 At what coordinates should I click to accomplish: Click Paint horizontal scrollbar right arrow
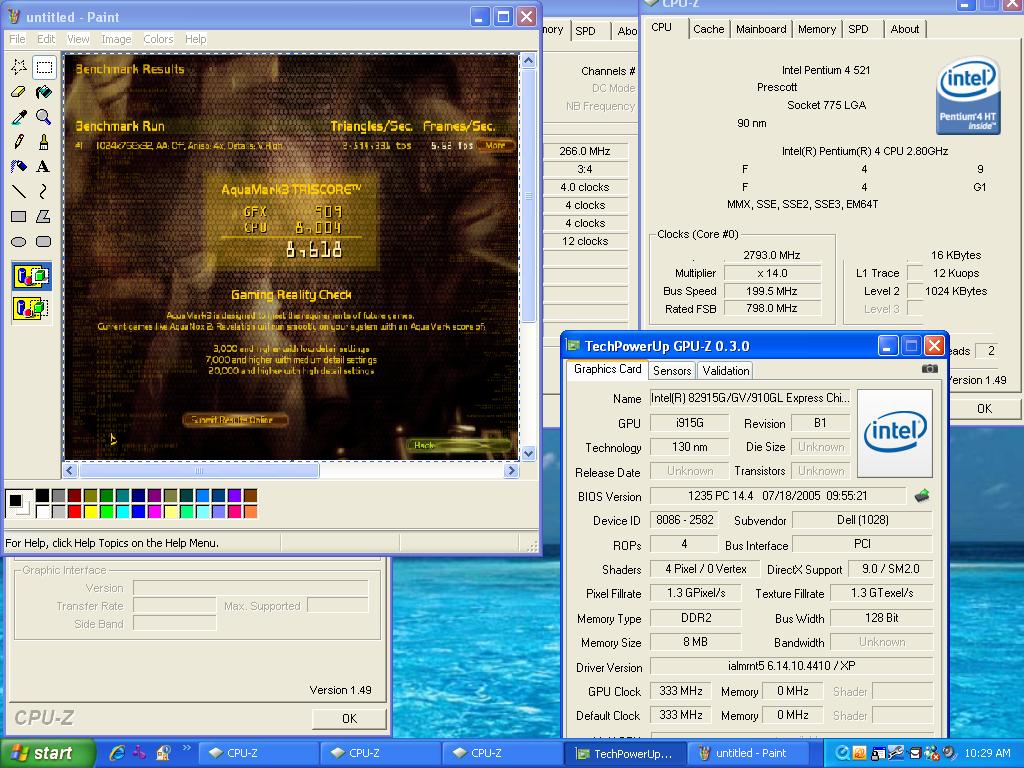coord(511,470)
